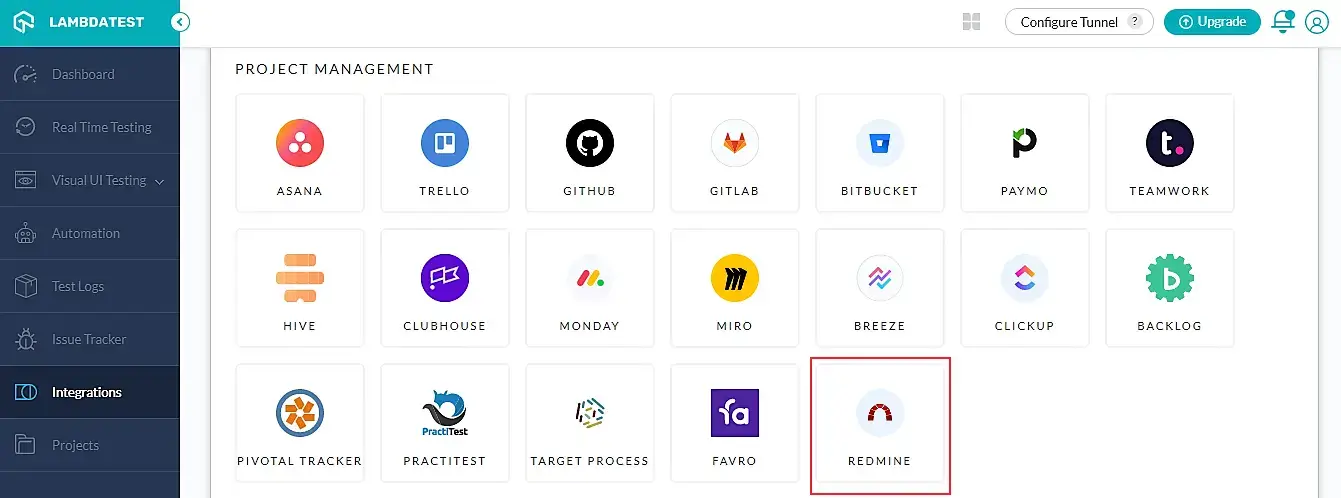Collapse the sidebar with arrow toggle
Screen dimensions: 1341x498
(180, 22)
